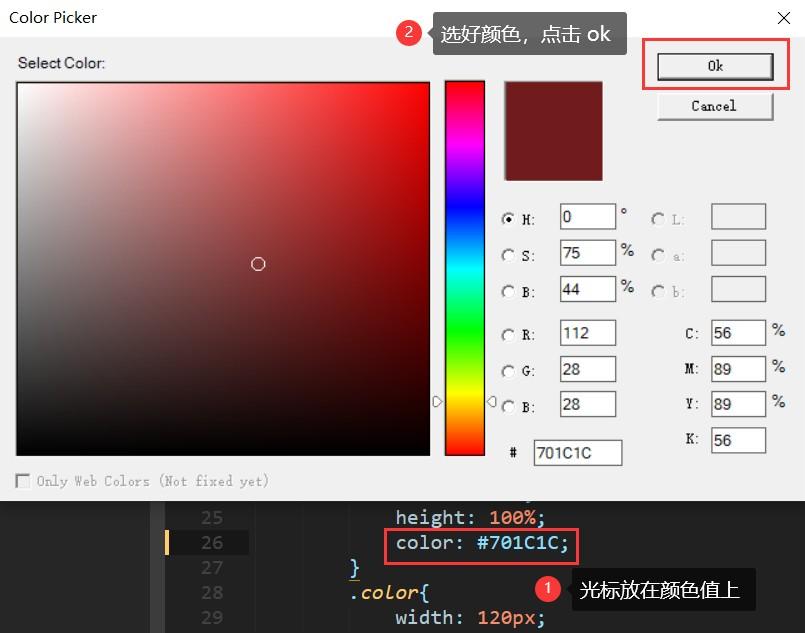Click the C percentage input field

pyautogui.click(x=737, y=332)
